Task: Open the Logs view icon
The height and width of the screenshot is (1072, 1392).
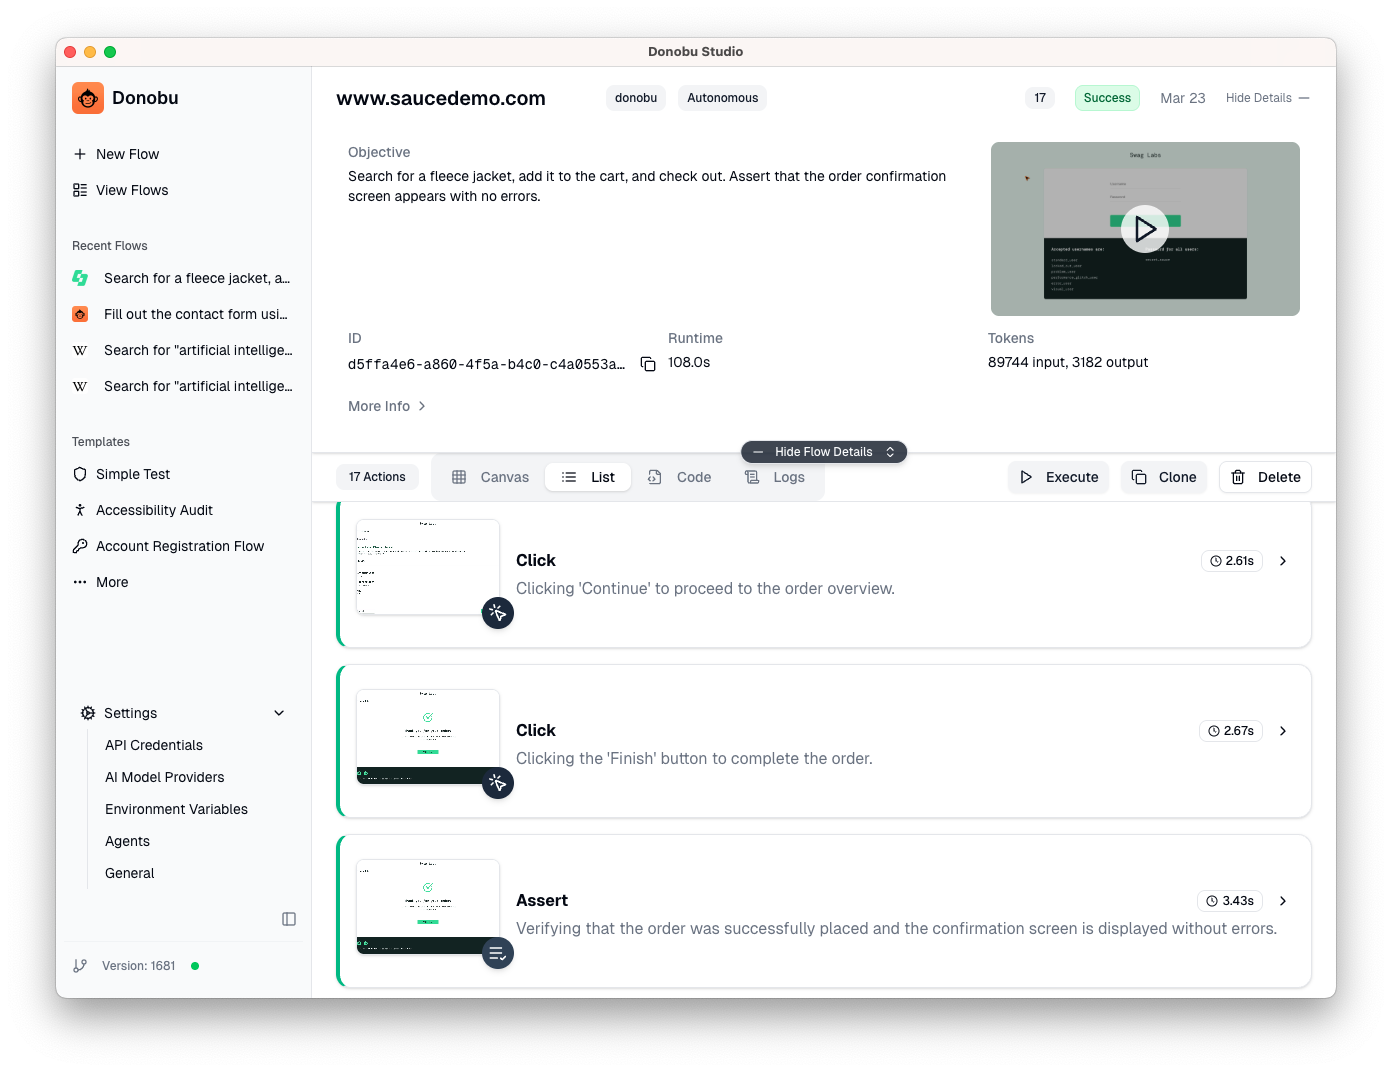Action: click(753, 477)
